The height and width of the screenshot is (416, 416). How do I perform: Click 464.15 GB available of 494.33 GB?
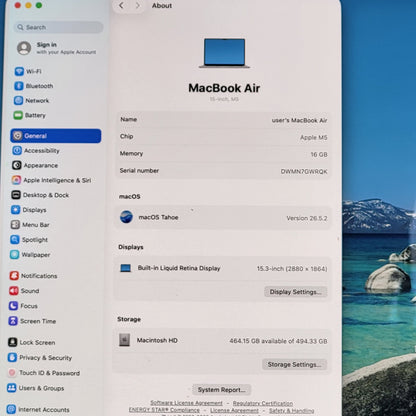point(278,341)
